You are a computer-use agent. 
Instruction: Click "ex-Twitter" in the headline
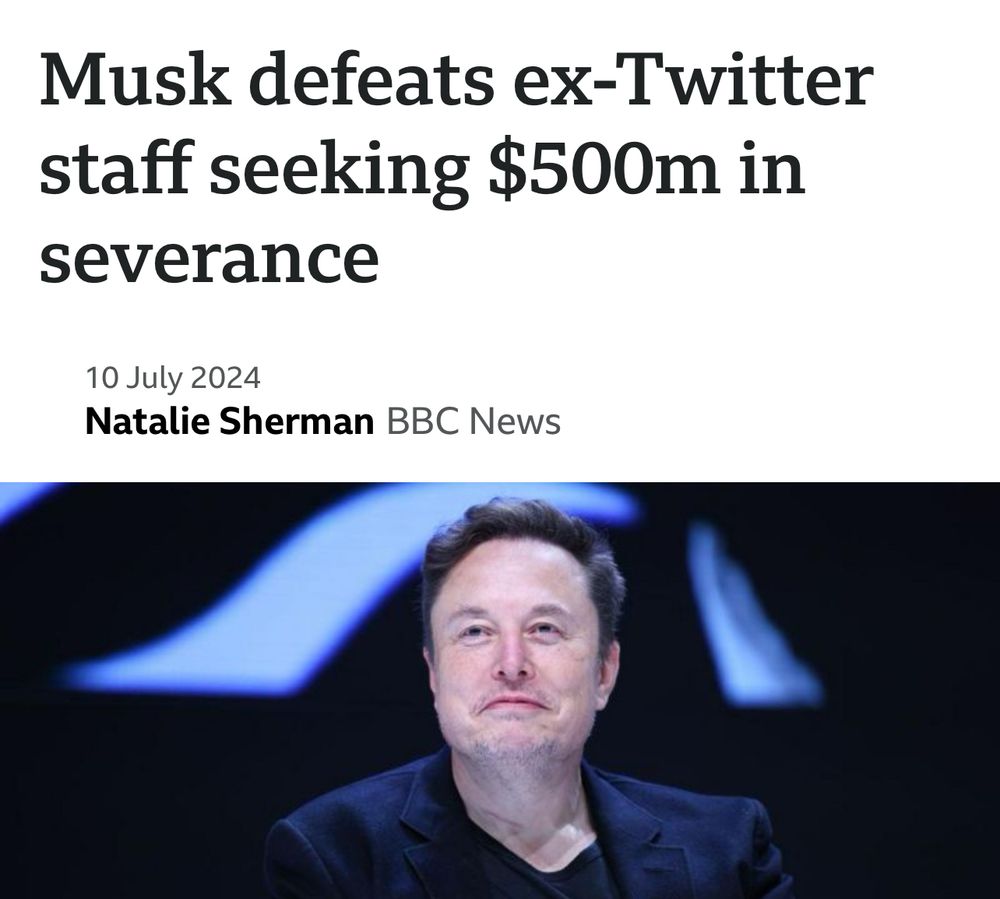(693, 80)
